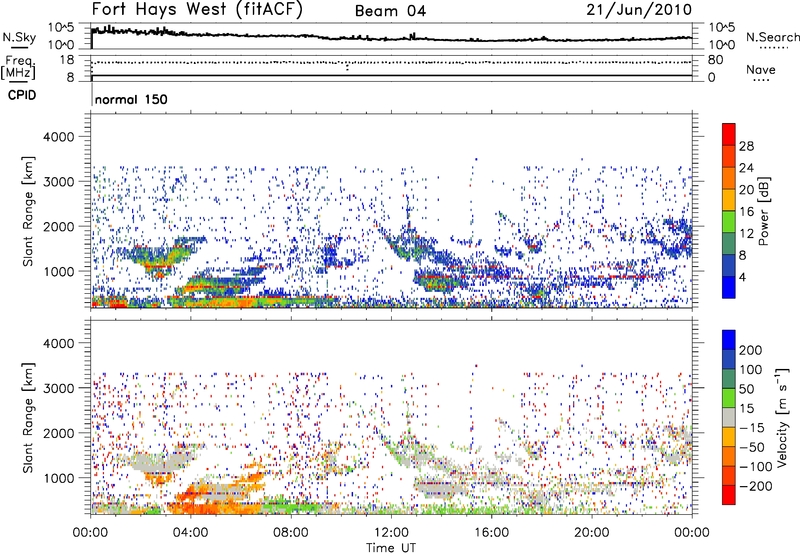800x554 pixels.
Task: Click the '16:00' time axis label
Action: click(491, 533)
